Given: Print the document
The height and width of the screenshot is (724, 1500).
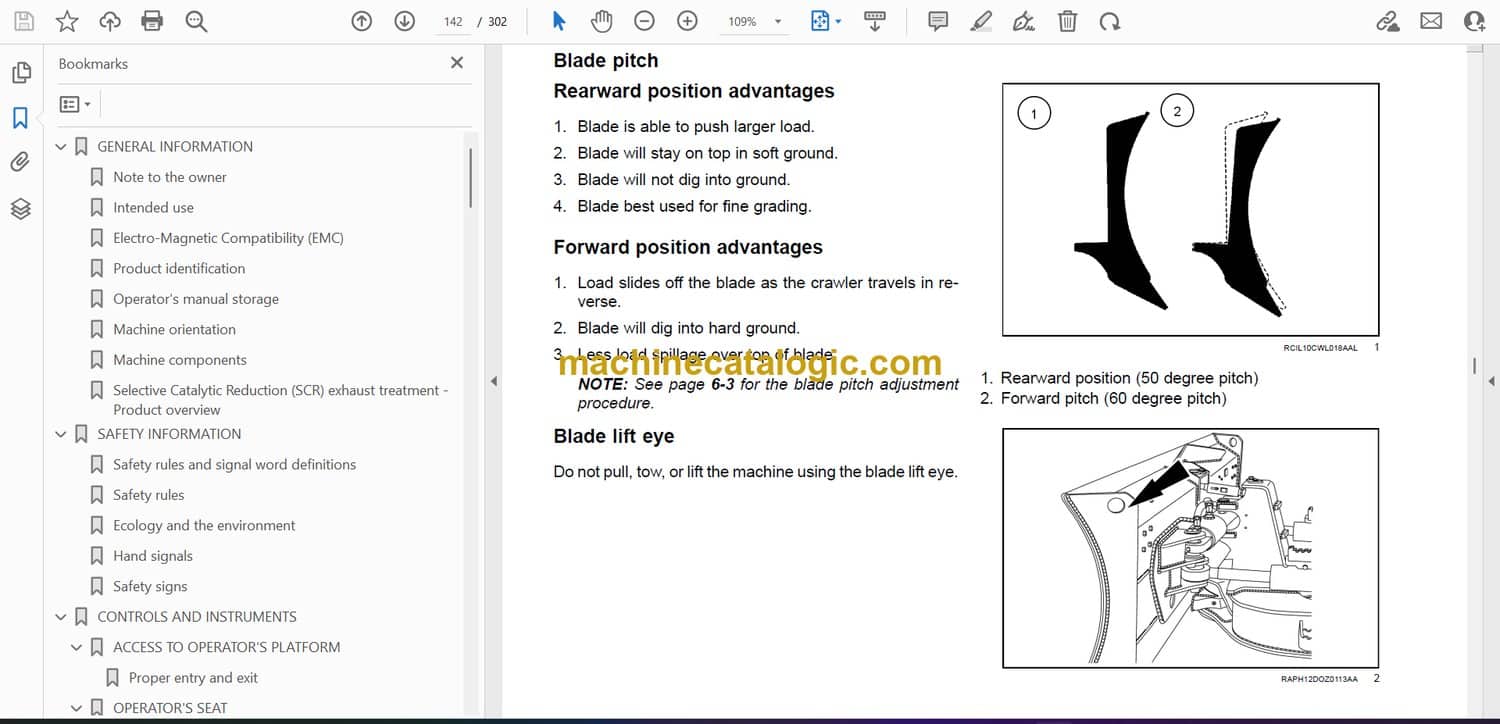Looking at the screenshot, I should point(152,21).
